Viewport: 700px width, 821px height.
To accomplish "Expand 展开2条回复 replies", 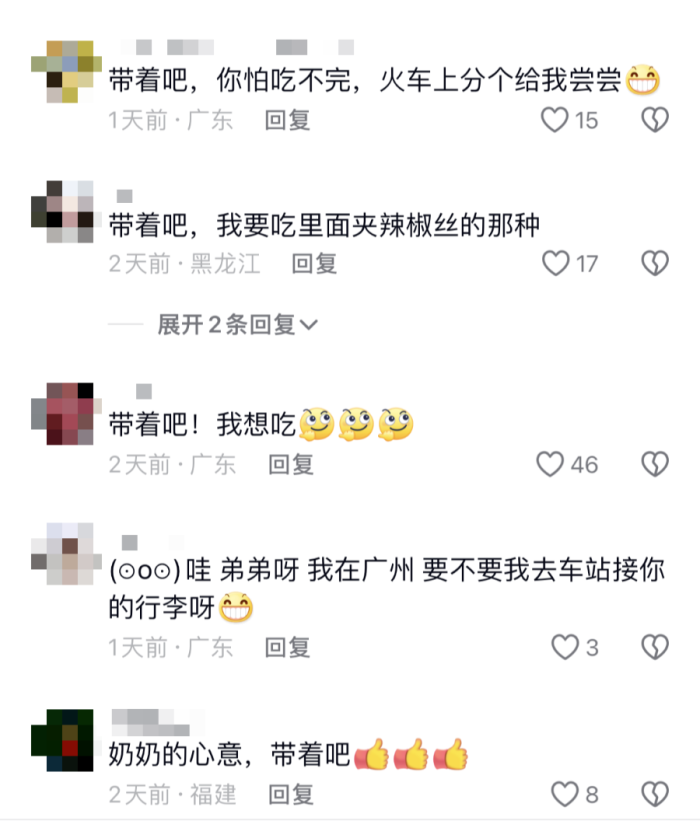I will [237, 325].
